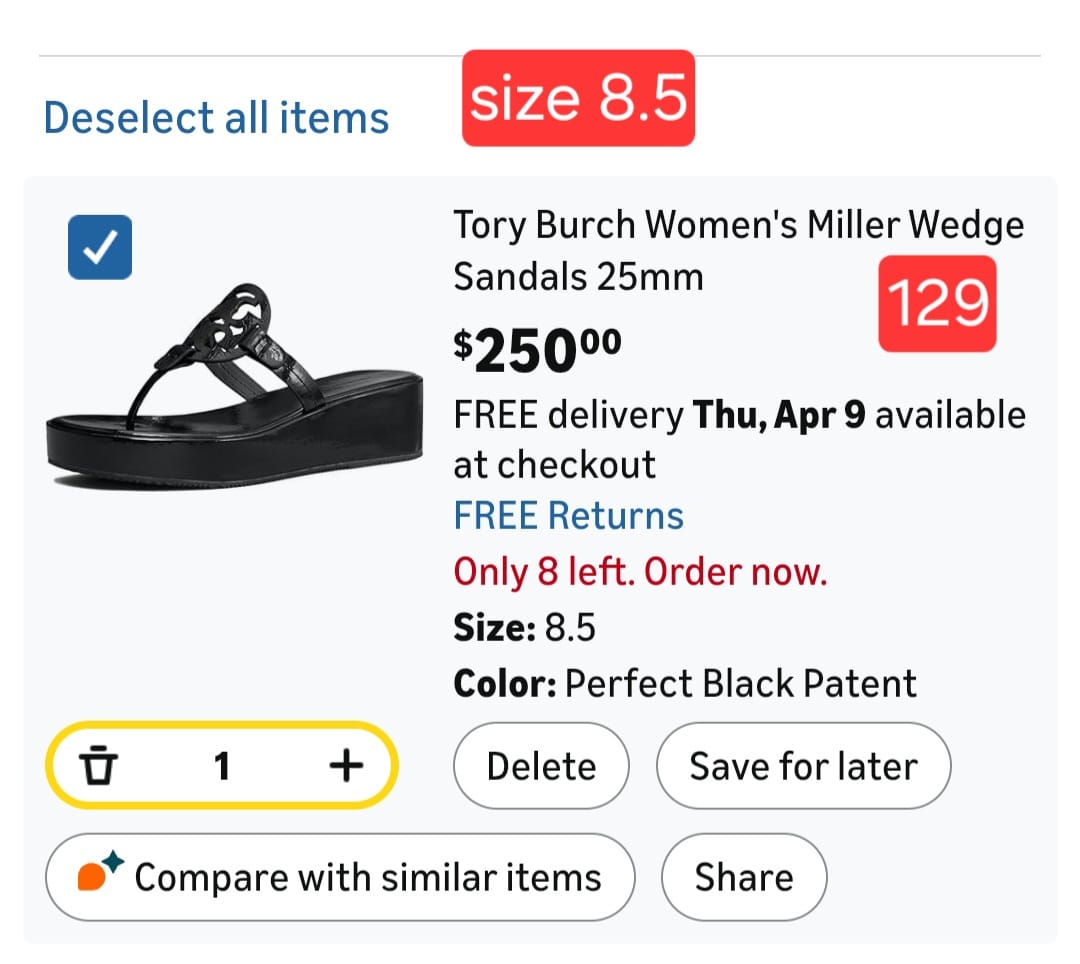Click the quantity number 1 field

[222, 767]
